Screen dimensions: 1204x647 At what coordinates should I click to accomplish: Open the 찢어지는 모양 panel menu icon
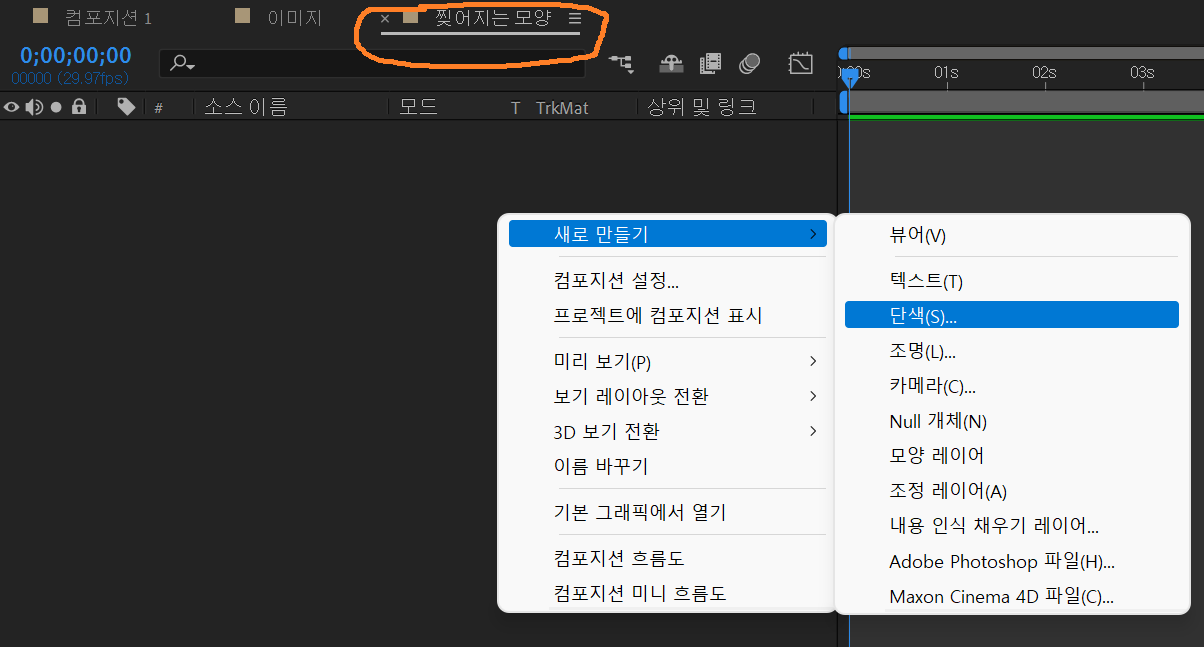(575, 18)
